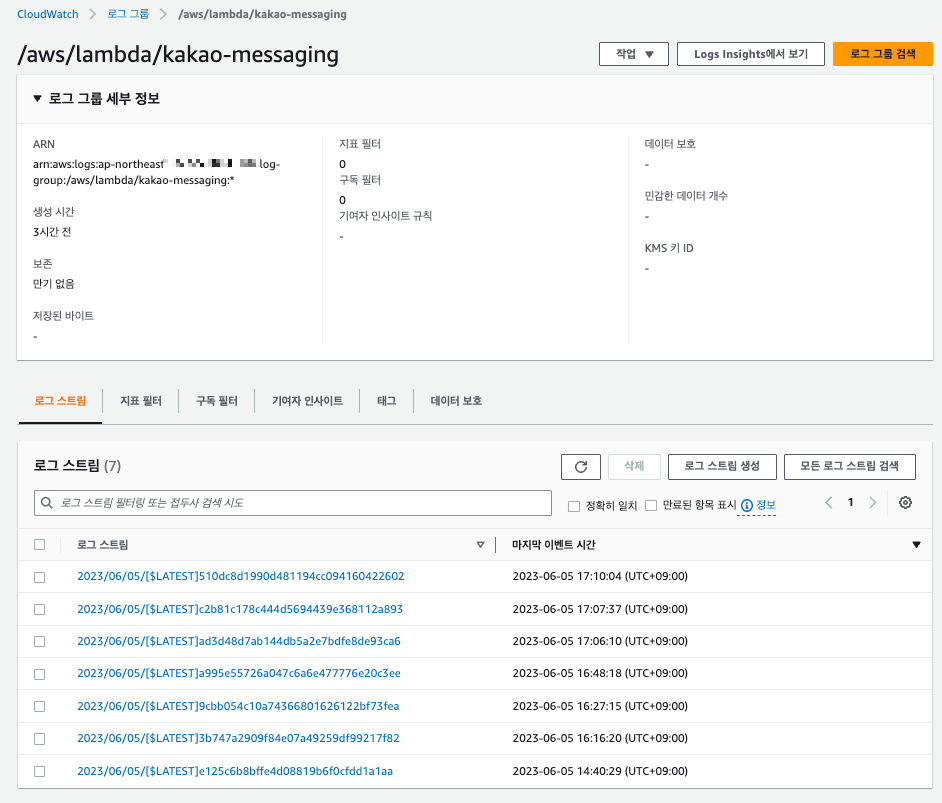This screenshot has width=942, height=803.
Task: Click the 로그 스트림 생성 button
Action: 722,467
